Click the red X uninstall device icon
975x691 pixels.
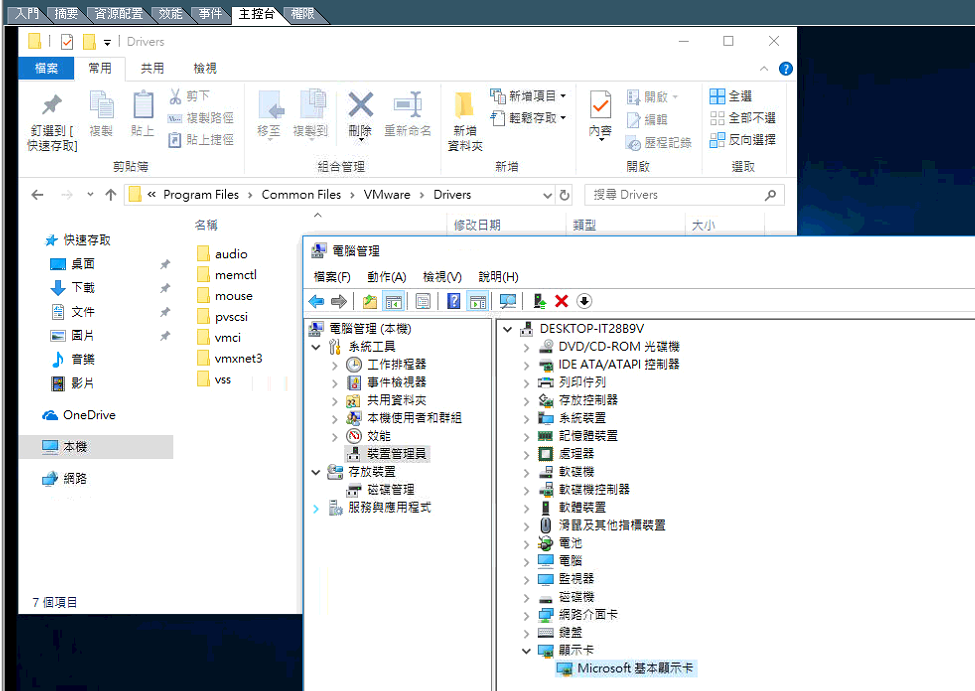coord(562,301)
